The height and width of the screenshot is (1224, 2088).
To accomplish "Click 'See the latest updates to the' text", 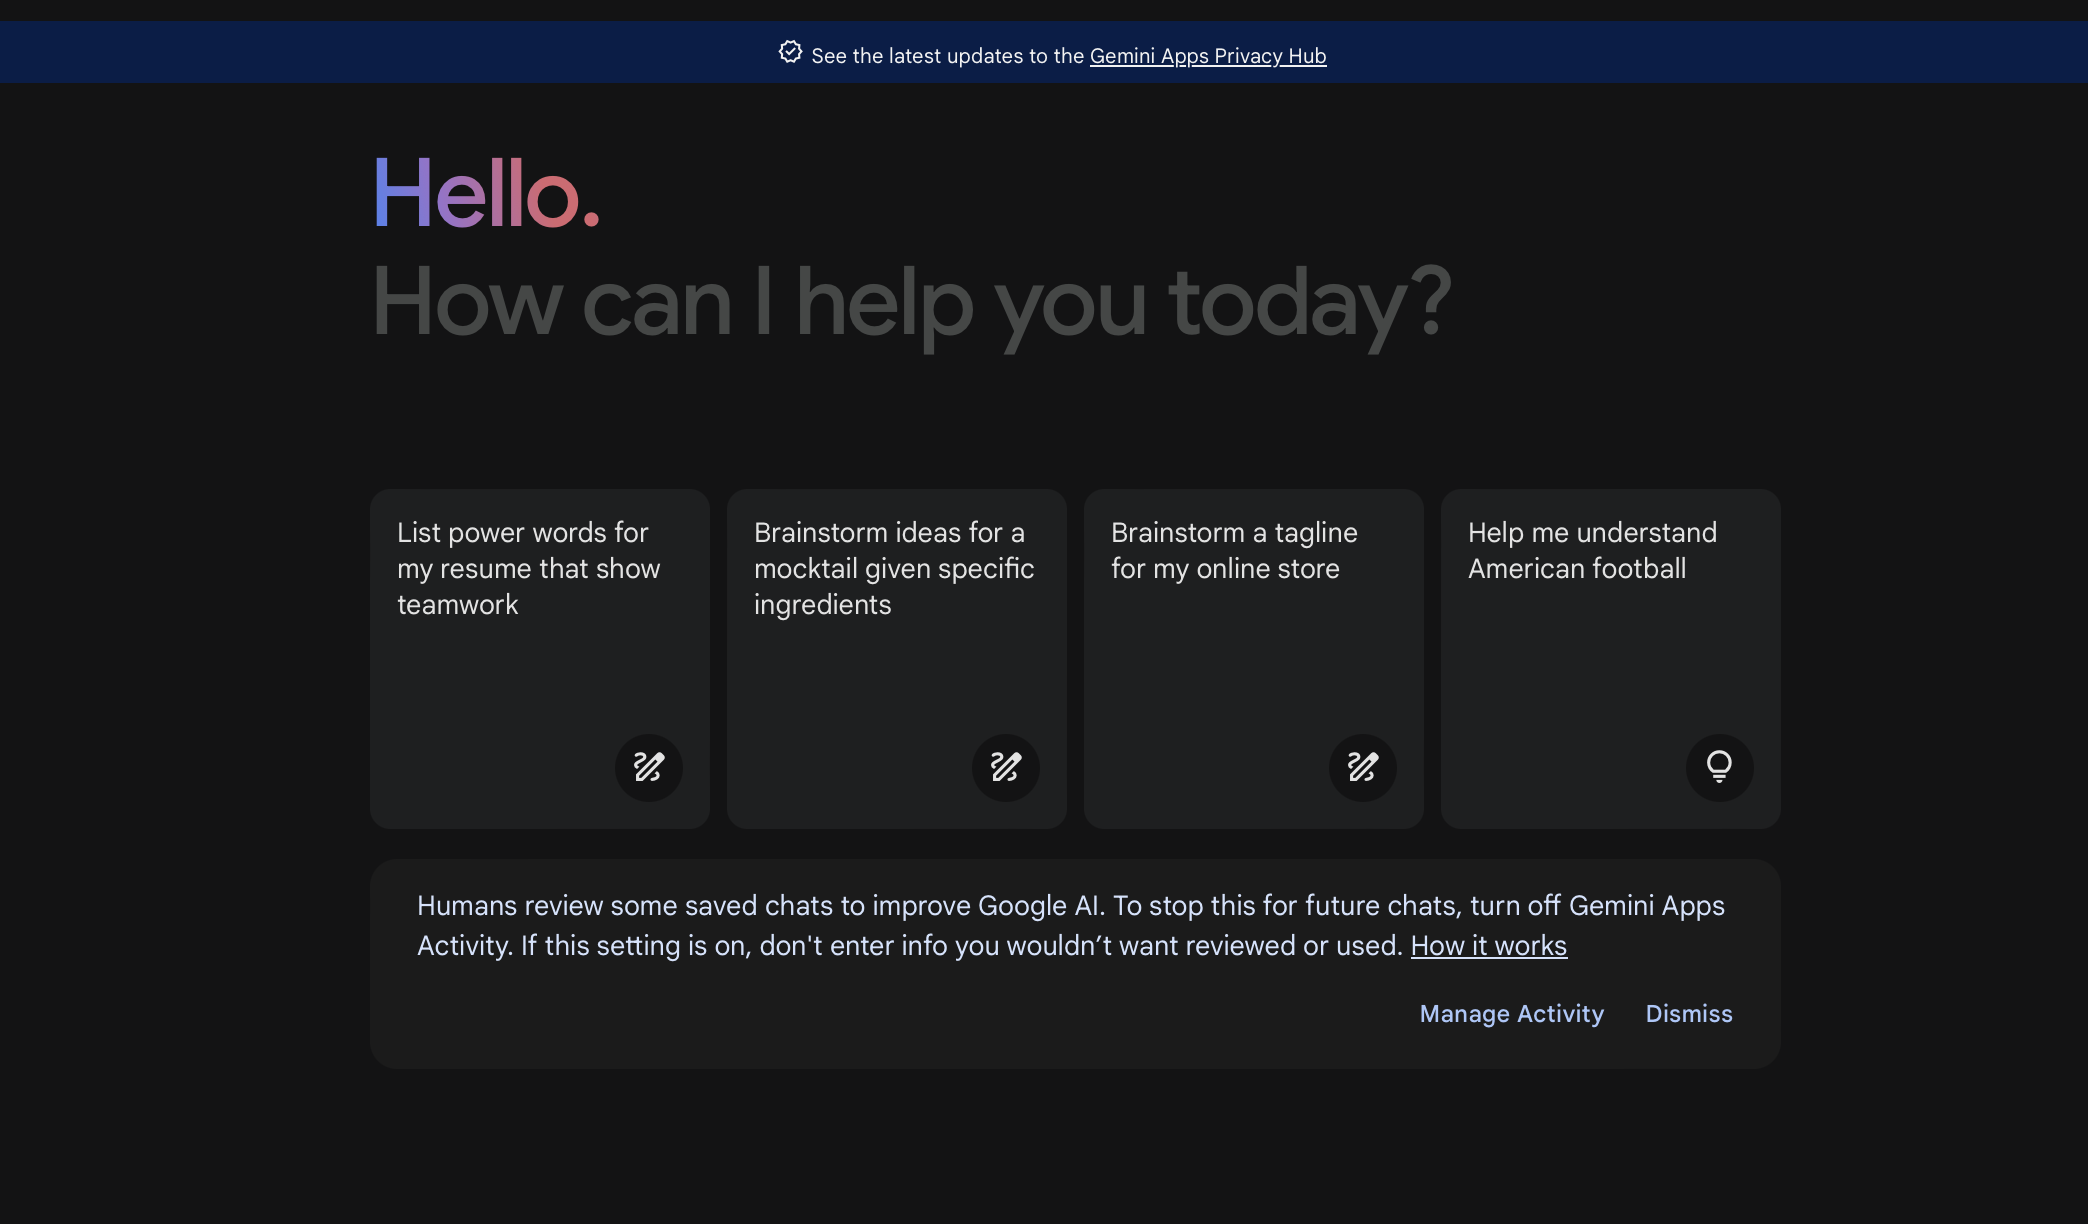I will click(947, 56).
